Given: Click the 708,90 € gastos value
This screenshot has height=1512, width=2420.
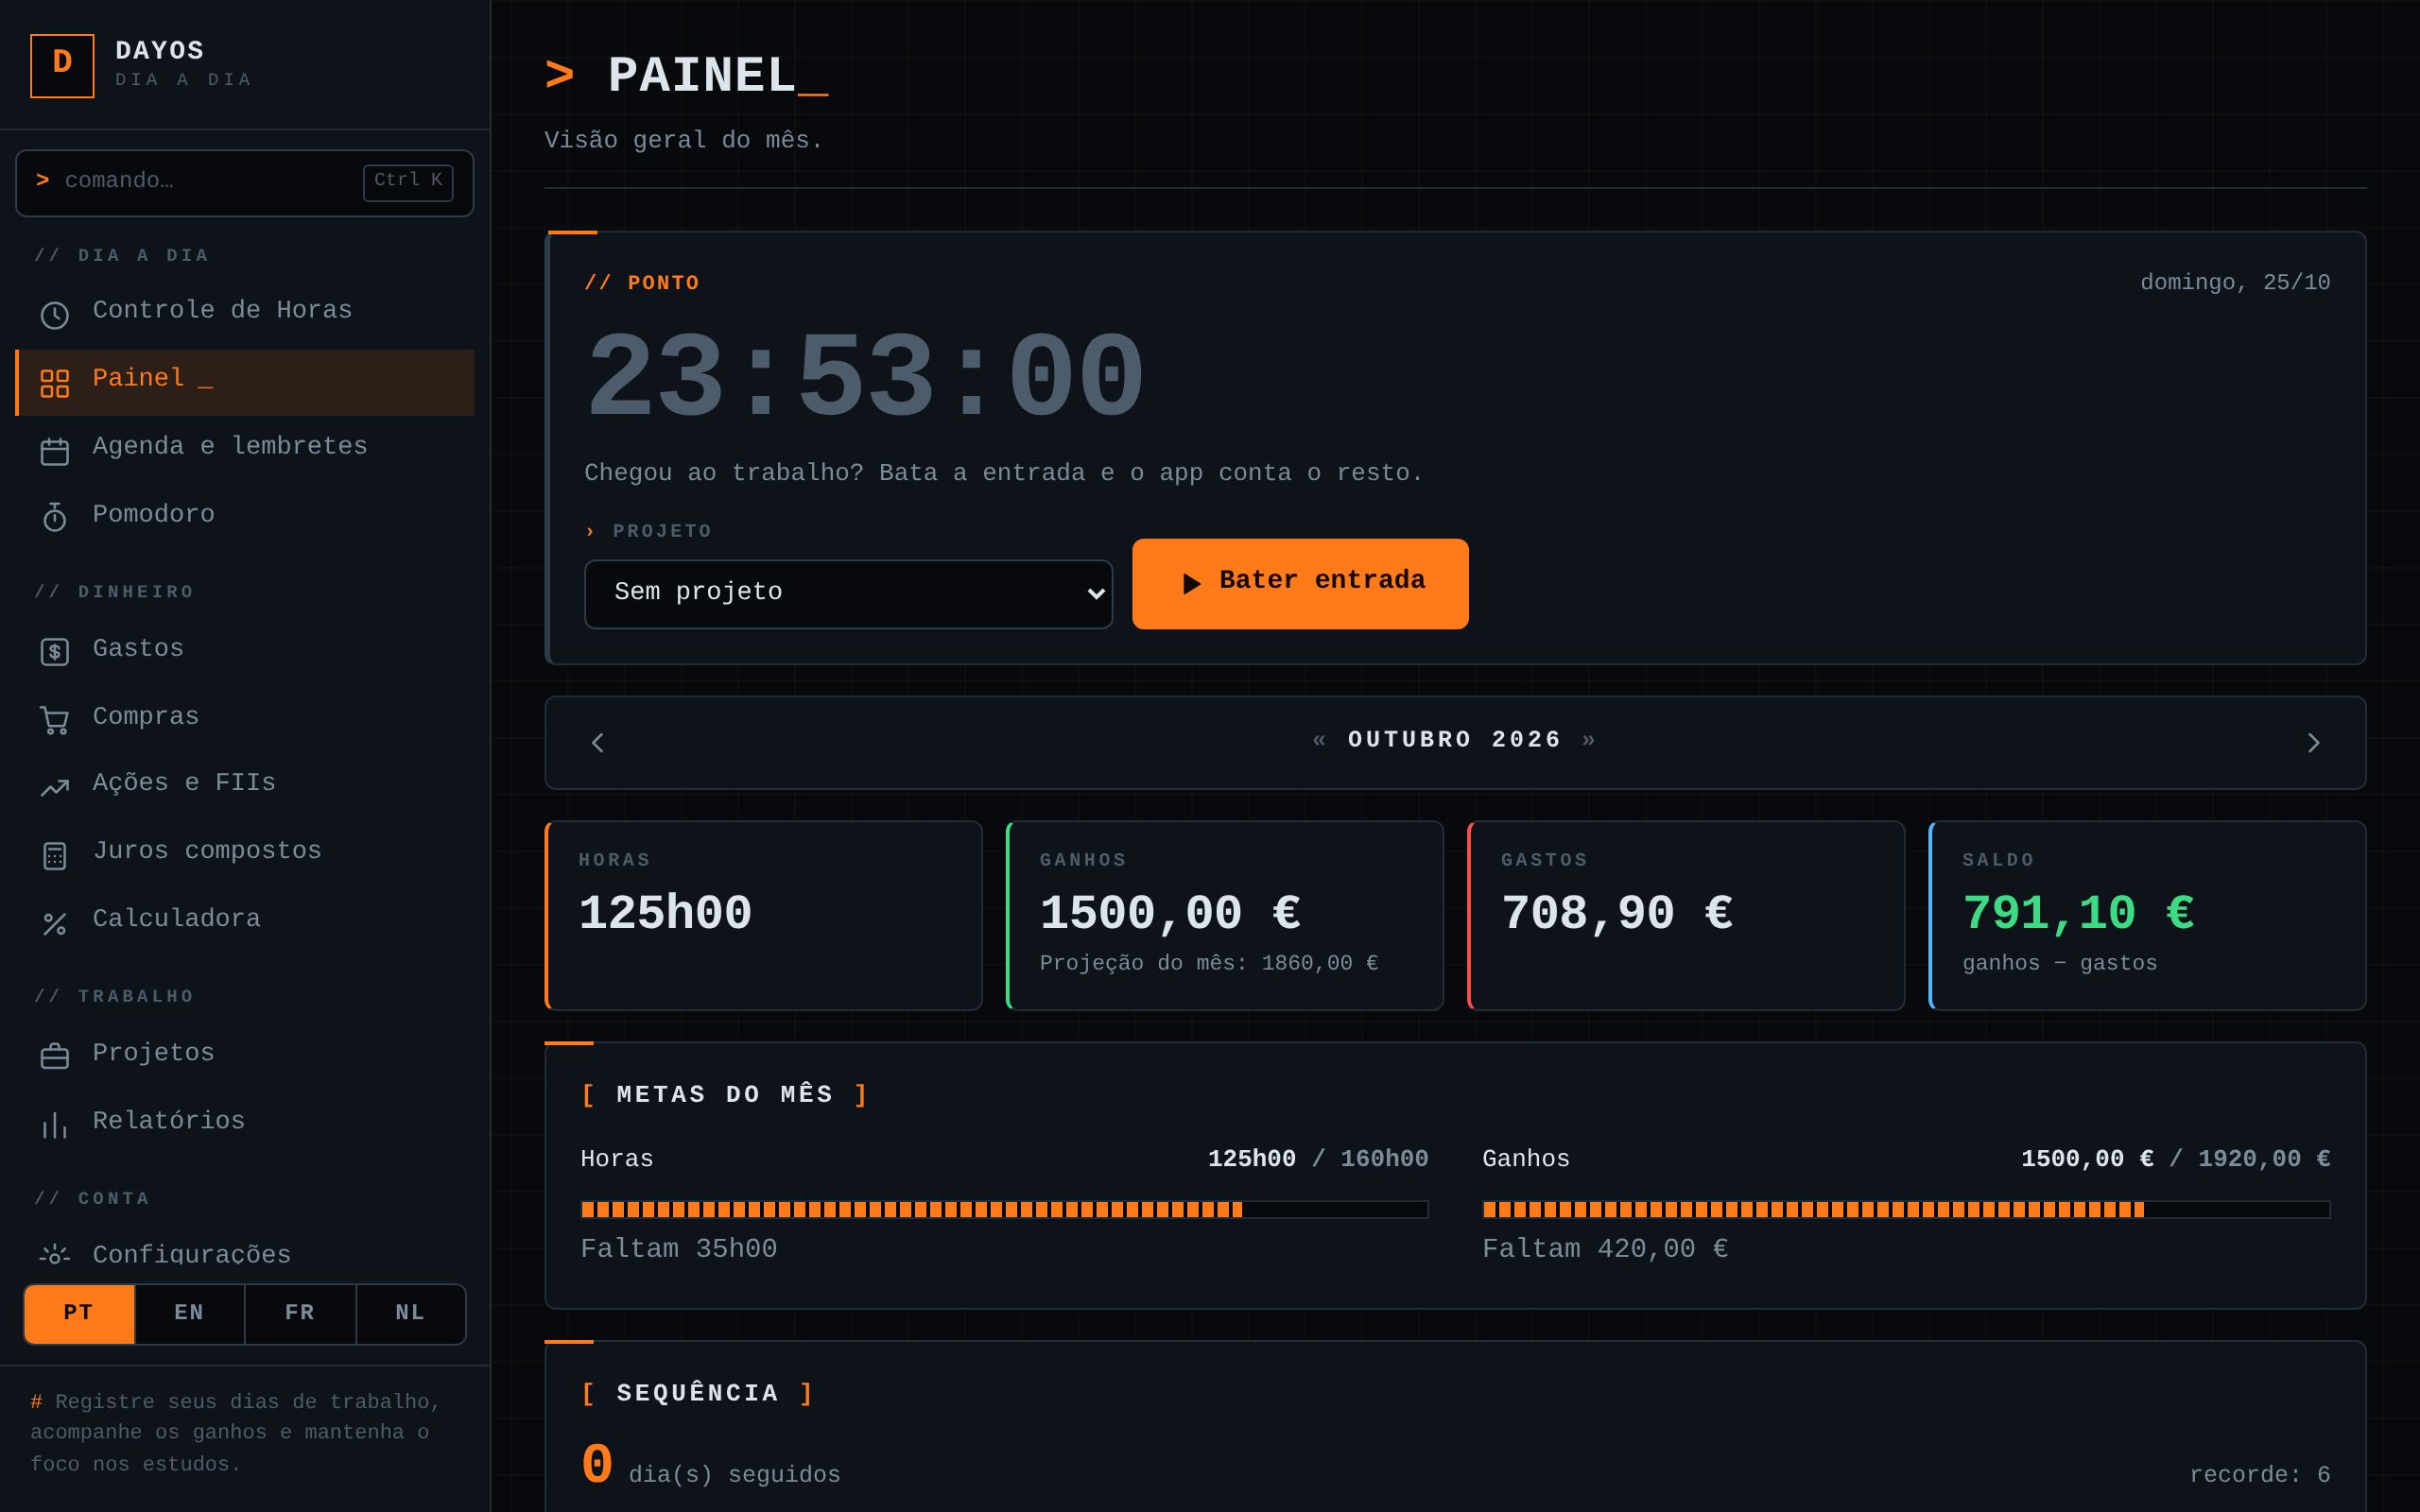Looking at the screenshot, I should click(1617, 913).
